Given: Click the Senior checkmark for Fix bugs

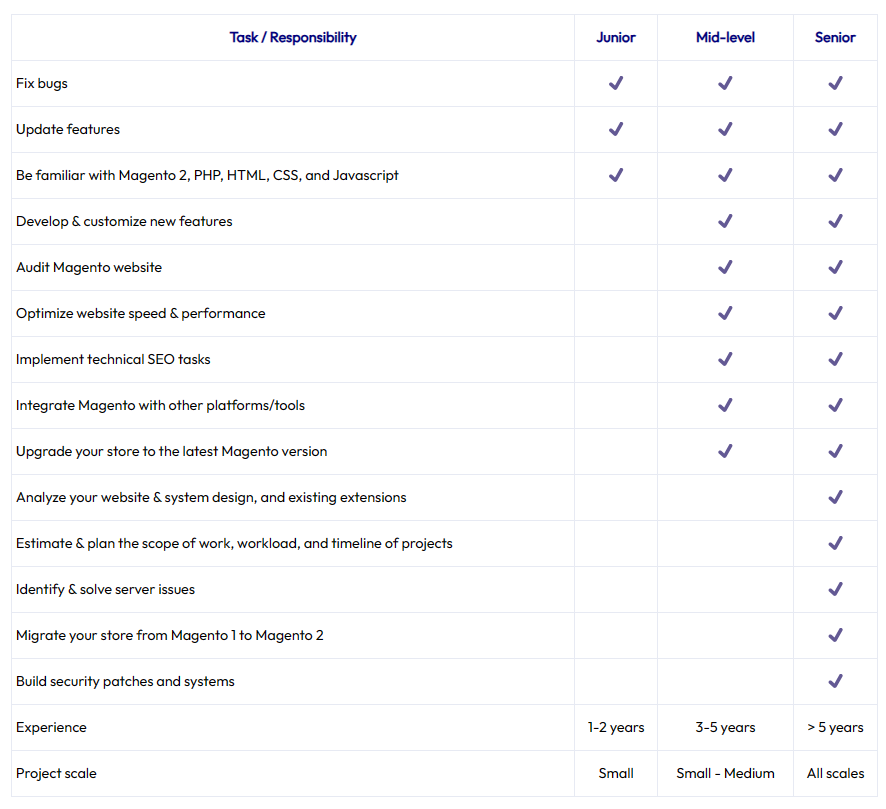Looking at the screenshot, I should pos(835,83).
